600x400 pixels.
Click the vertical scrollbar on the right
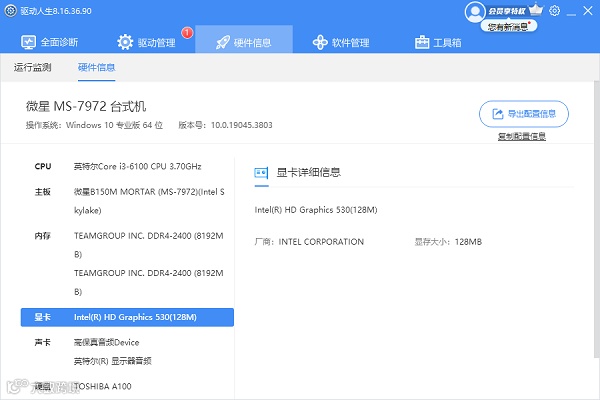pyautogui.click(x=597, y=219)
